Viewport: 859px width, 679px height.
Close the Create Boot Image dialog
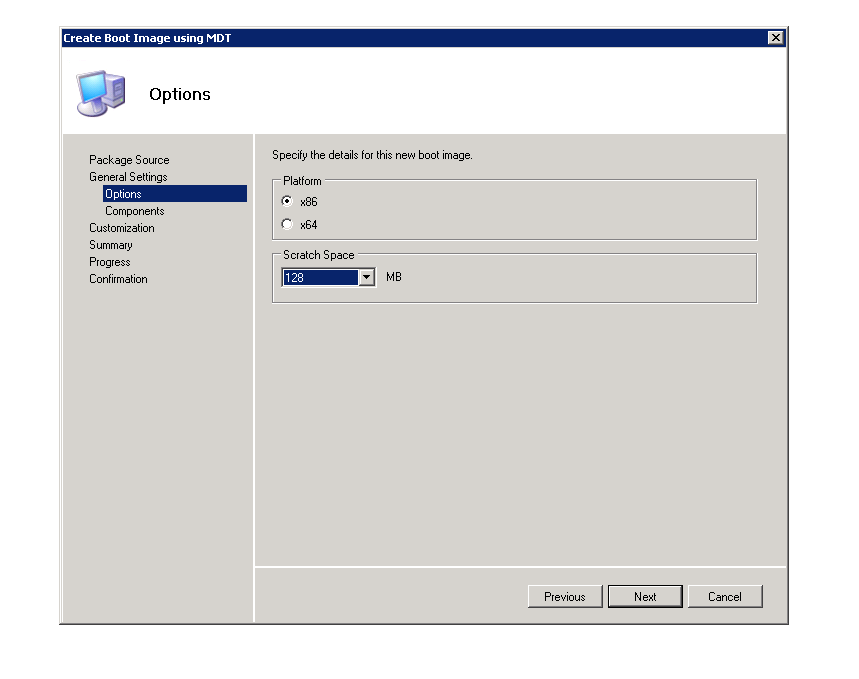pyautogui.click(x=775, y=37)
